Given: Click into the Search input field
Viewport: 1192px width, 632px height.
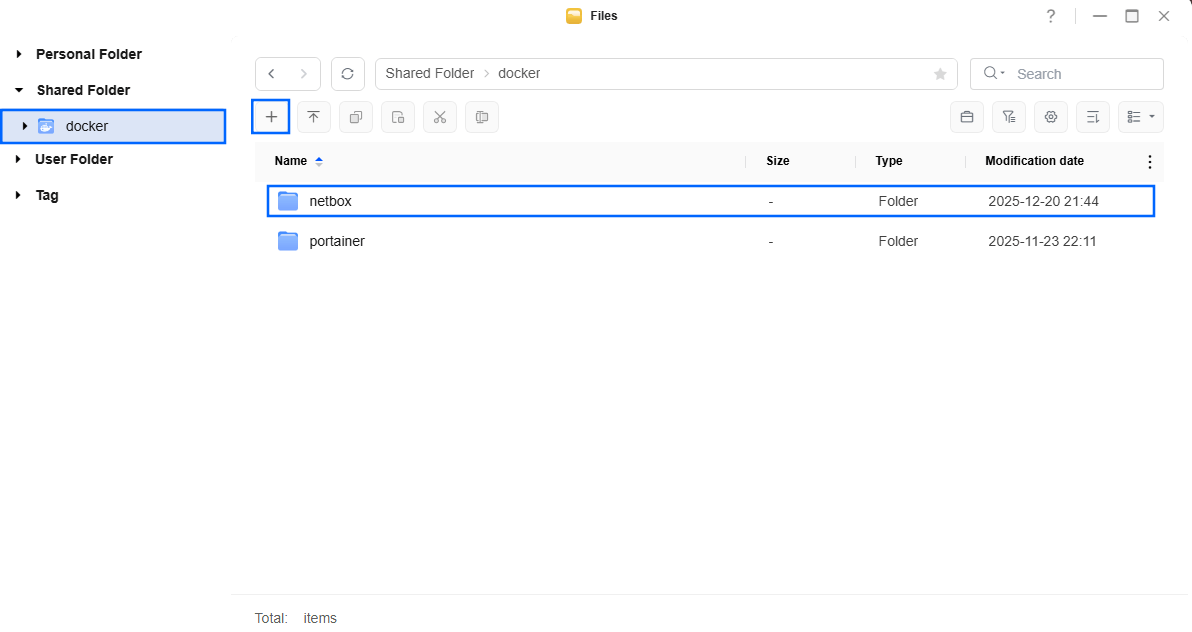Looking at the screenshot, I should pyautogui.click(x=1084, y=74).
